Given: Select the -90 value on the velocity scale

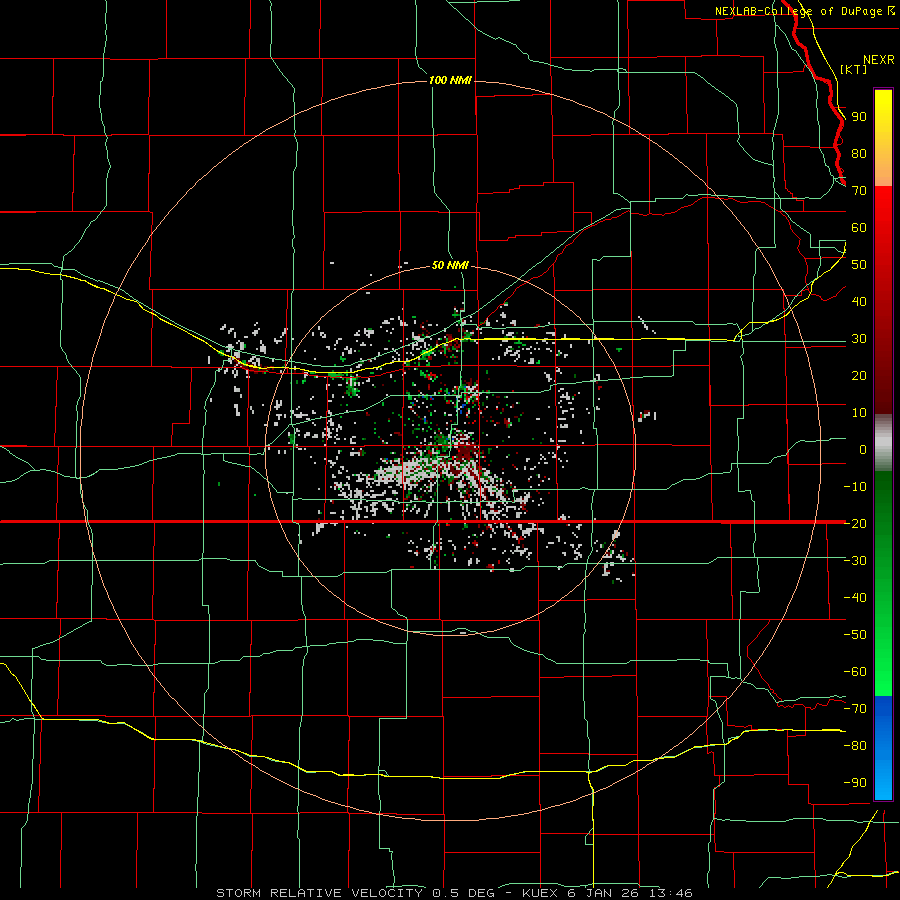Looking at the screenshot, I should [855, 782].
